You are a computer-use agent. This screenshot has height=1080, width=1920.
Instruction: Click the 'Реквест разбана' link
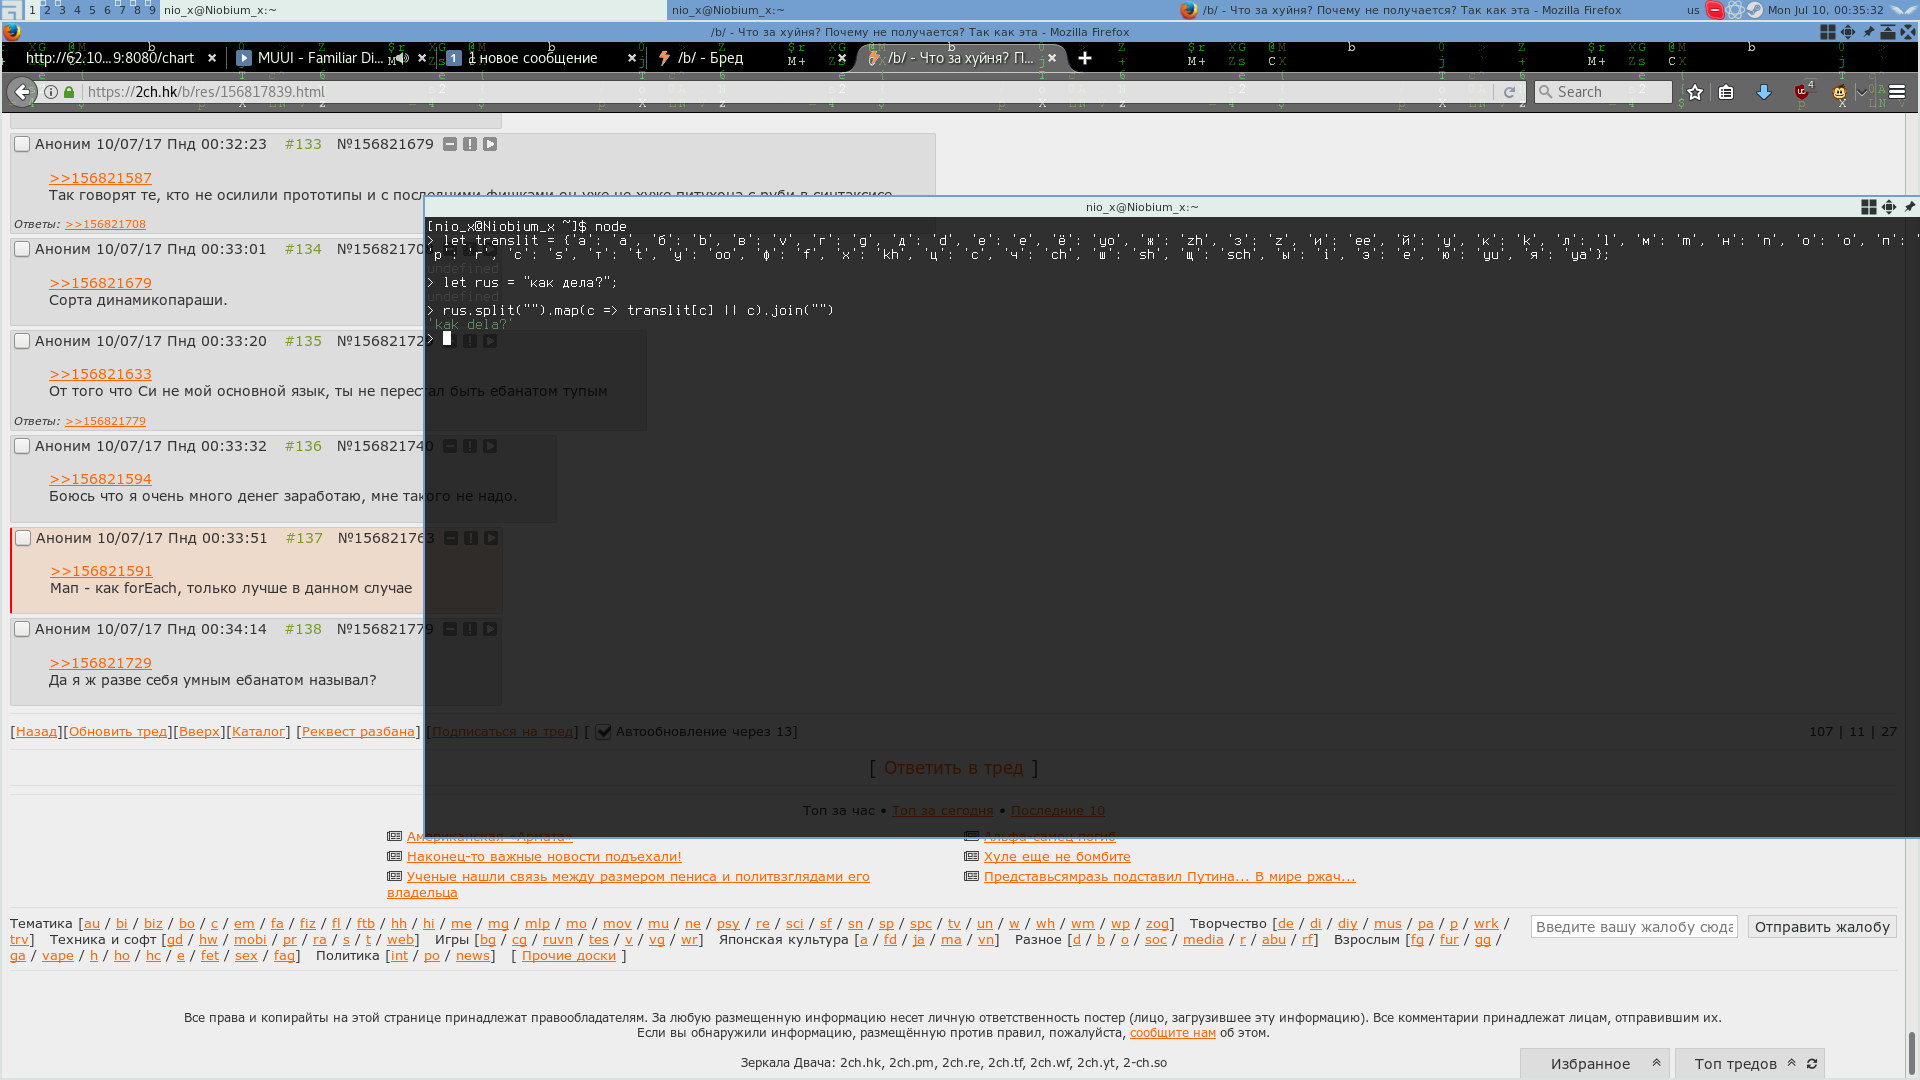click(358, 732)
